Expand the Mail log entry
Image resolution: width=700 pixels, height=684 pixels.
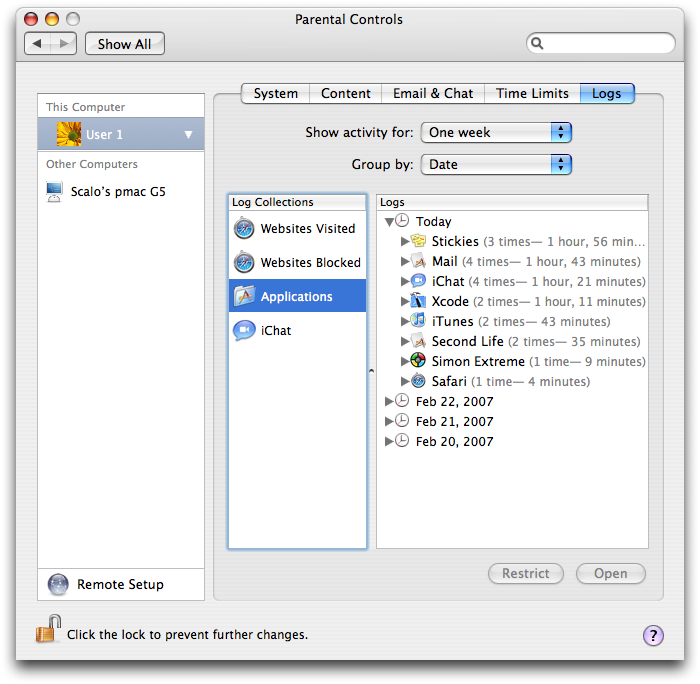[404, 261]
